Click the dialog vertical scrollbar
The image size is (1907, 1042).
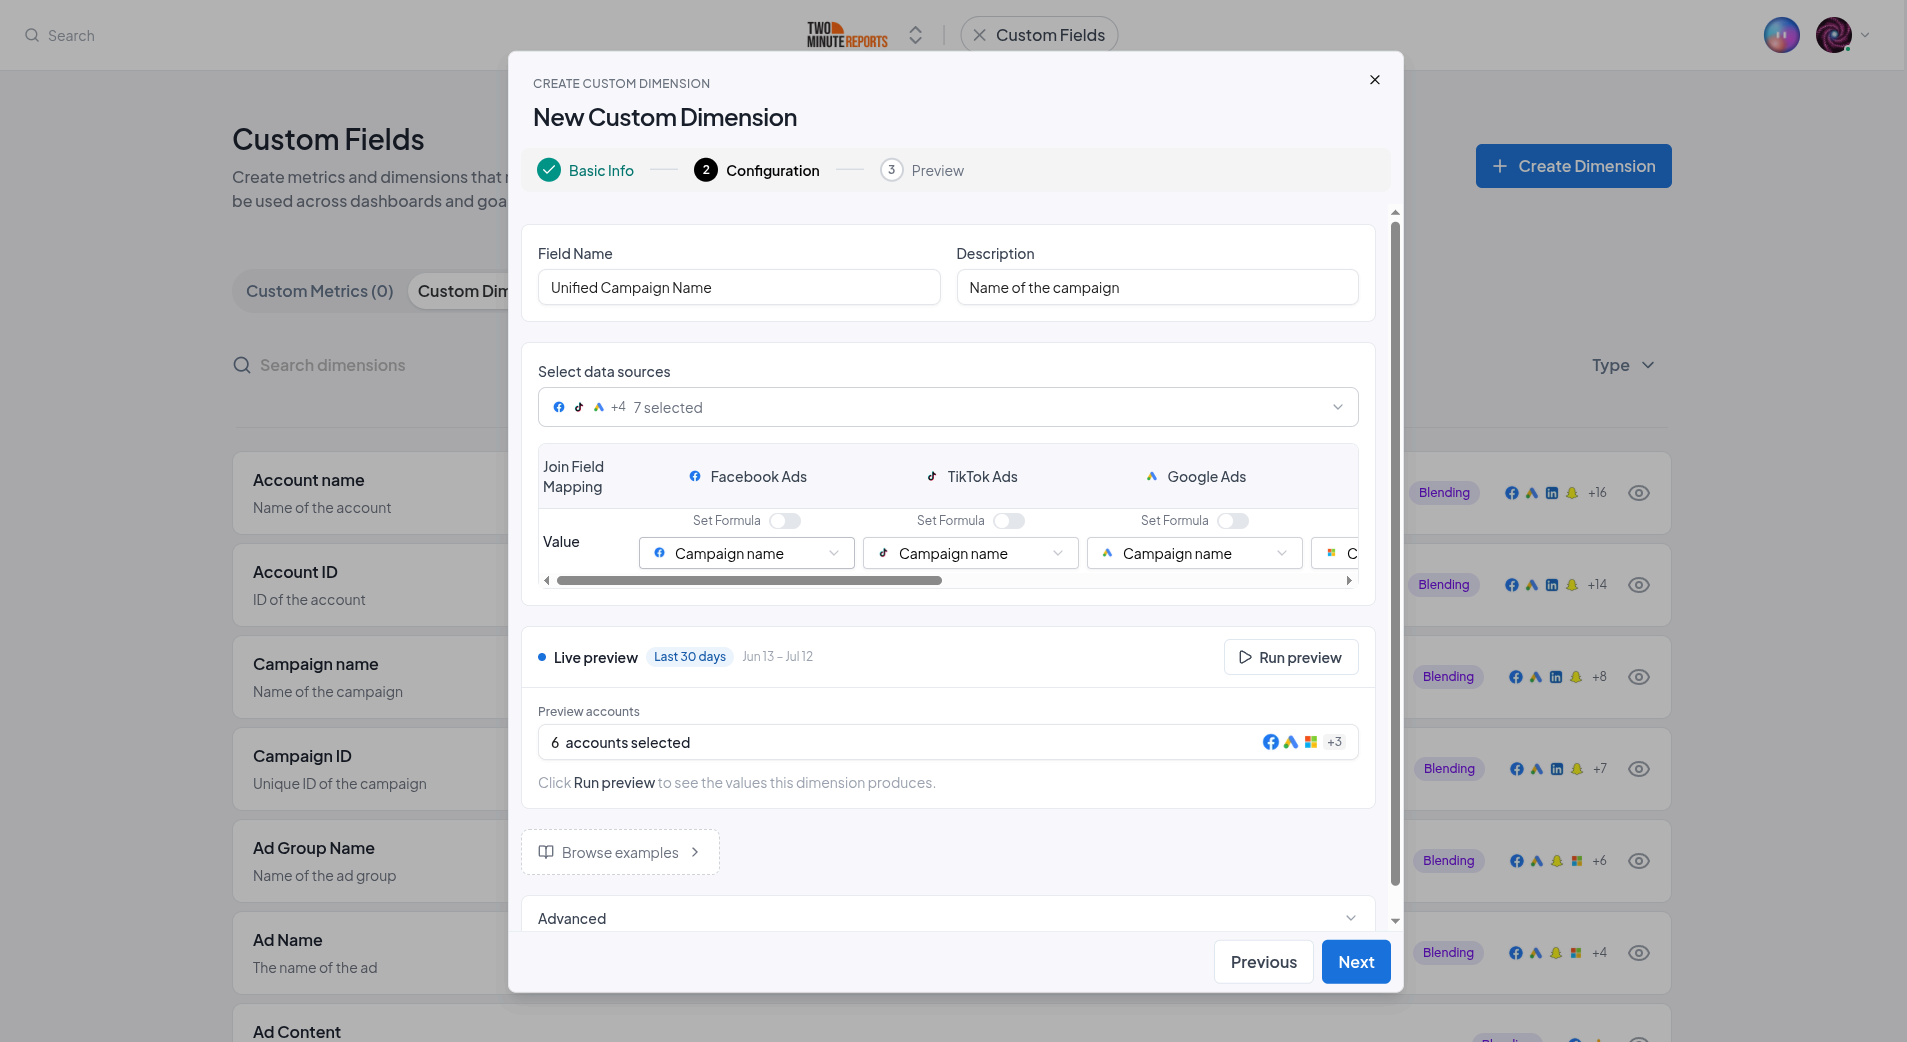click(1395, 553)
